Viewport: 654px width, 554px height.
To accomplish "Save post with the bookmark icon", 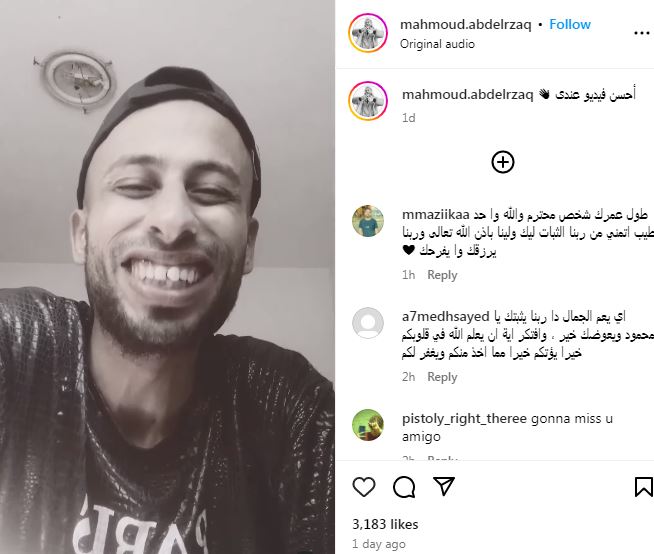I will 644,487.
